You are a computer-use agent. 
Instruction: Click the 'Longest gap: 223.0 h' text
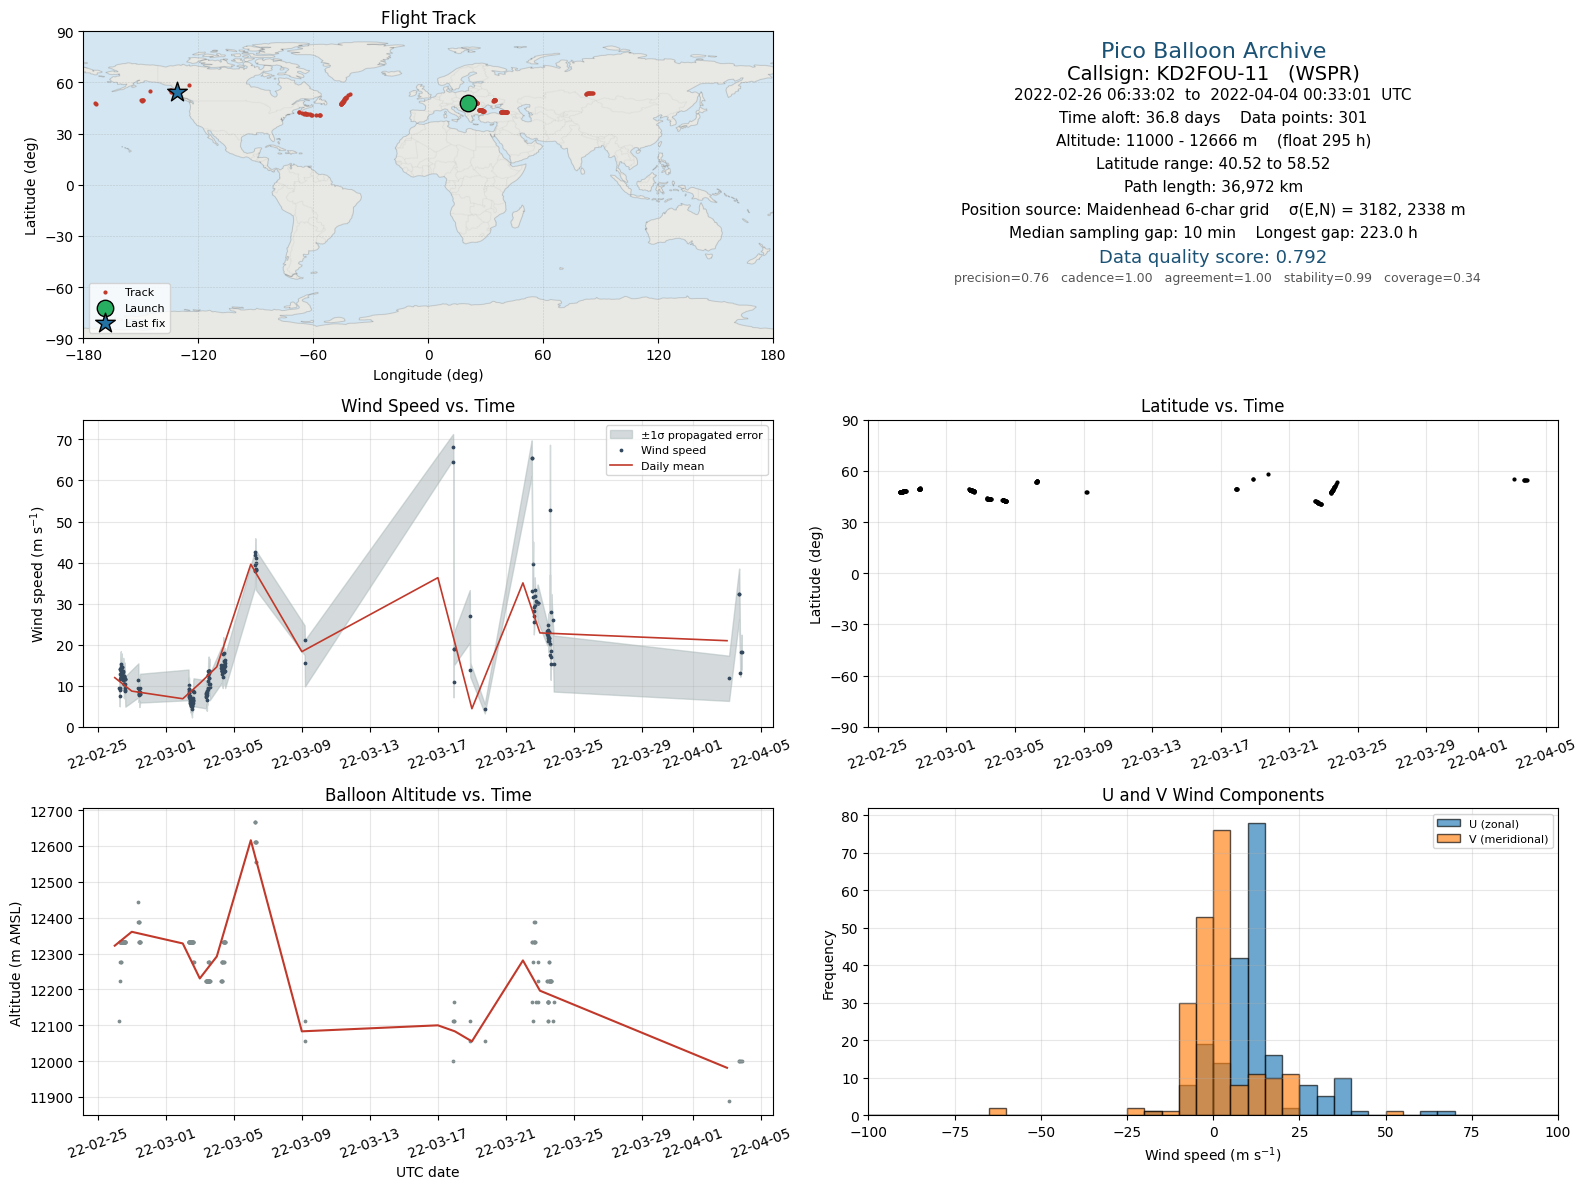tap(1337, 233)
